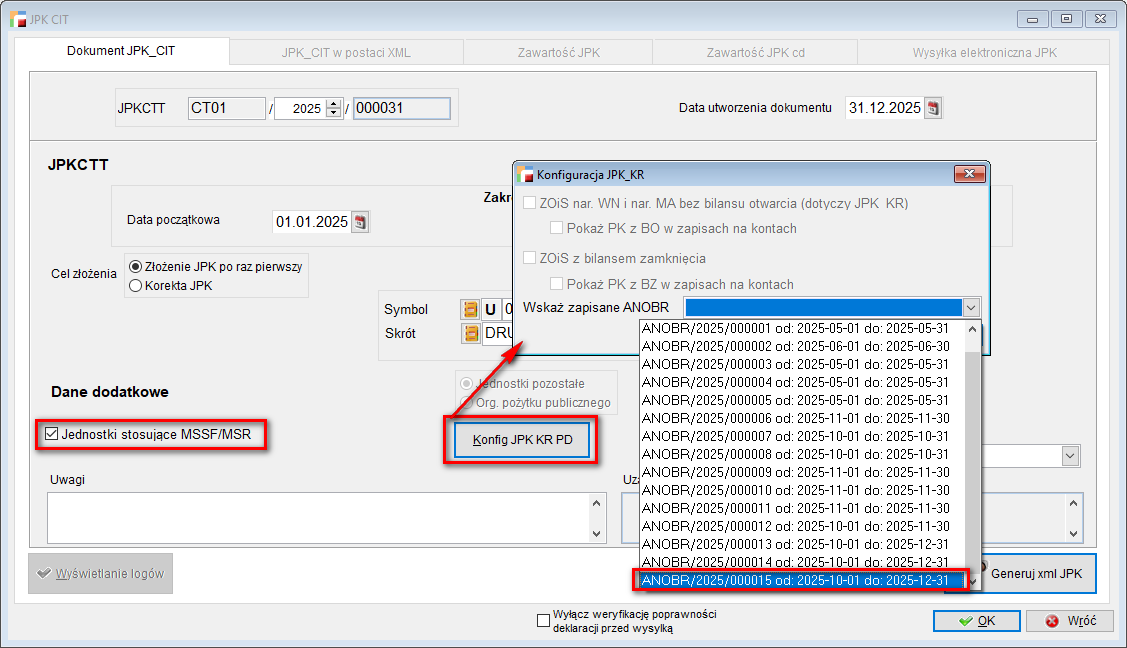Viewport: 1127px width, 648px height.
Task: Click the red cancel icon on Wróć
Action: tap(1052, 621)
